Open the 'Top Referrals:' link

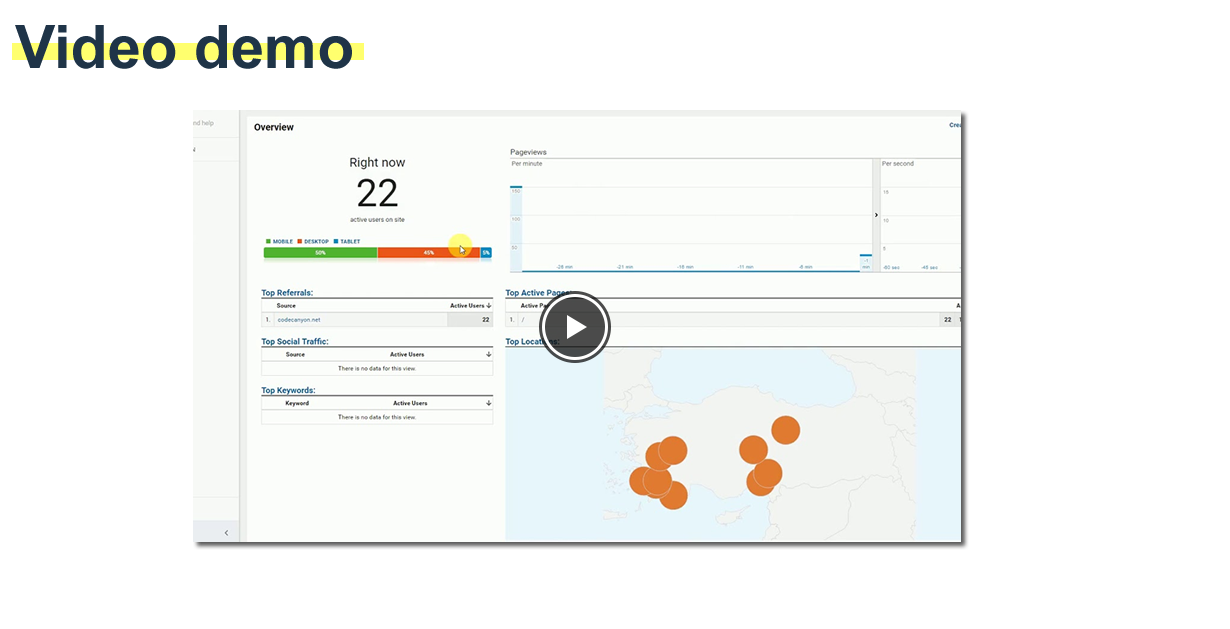(x=287, y=293)
